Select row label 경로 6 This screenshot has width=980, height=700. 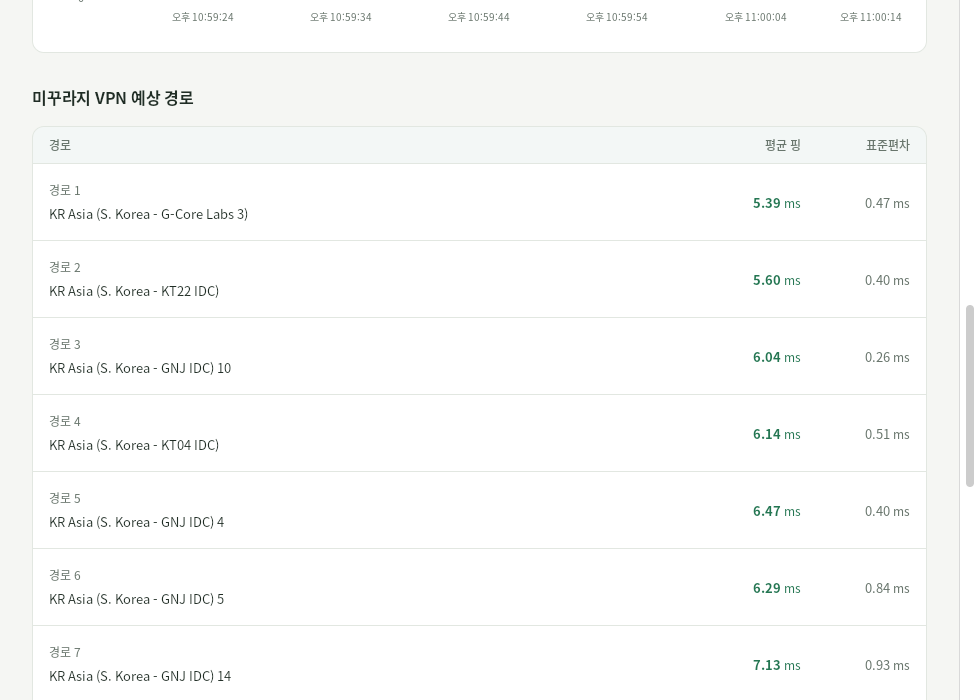(x=65, y=575)
